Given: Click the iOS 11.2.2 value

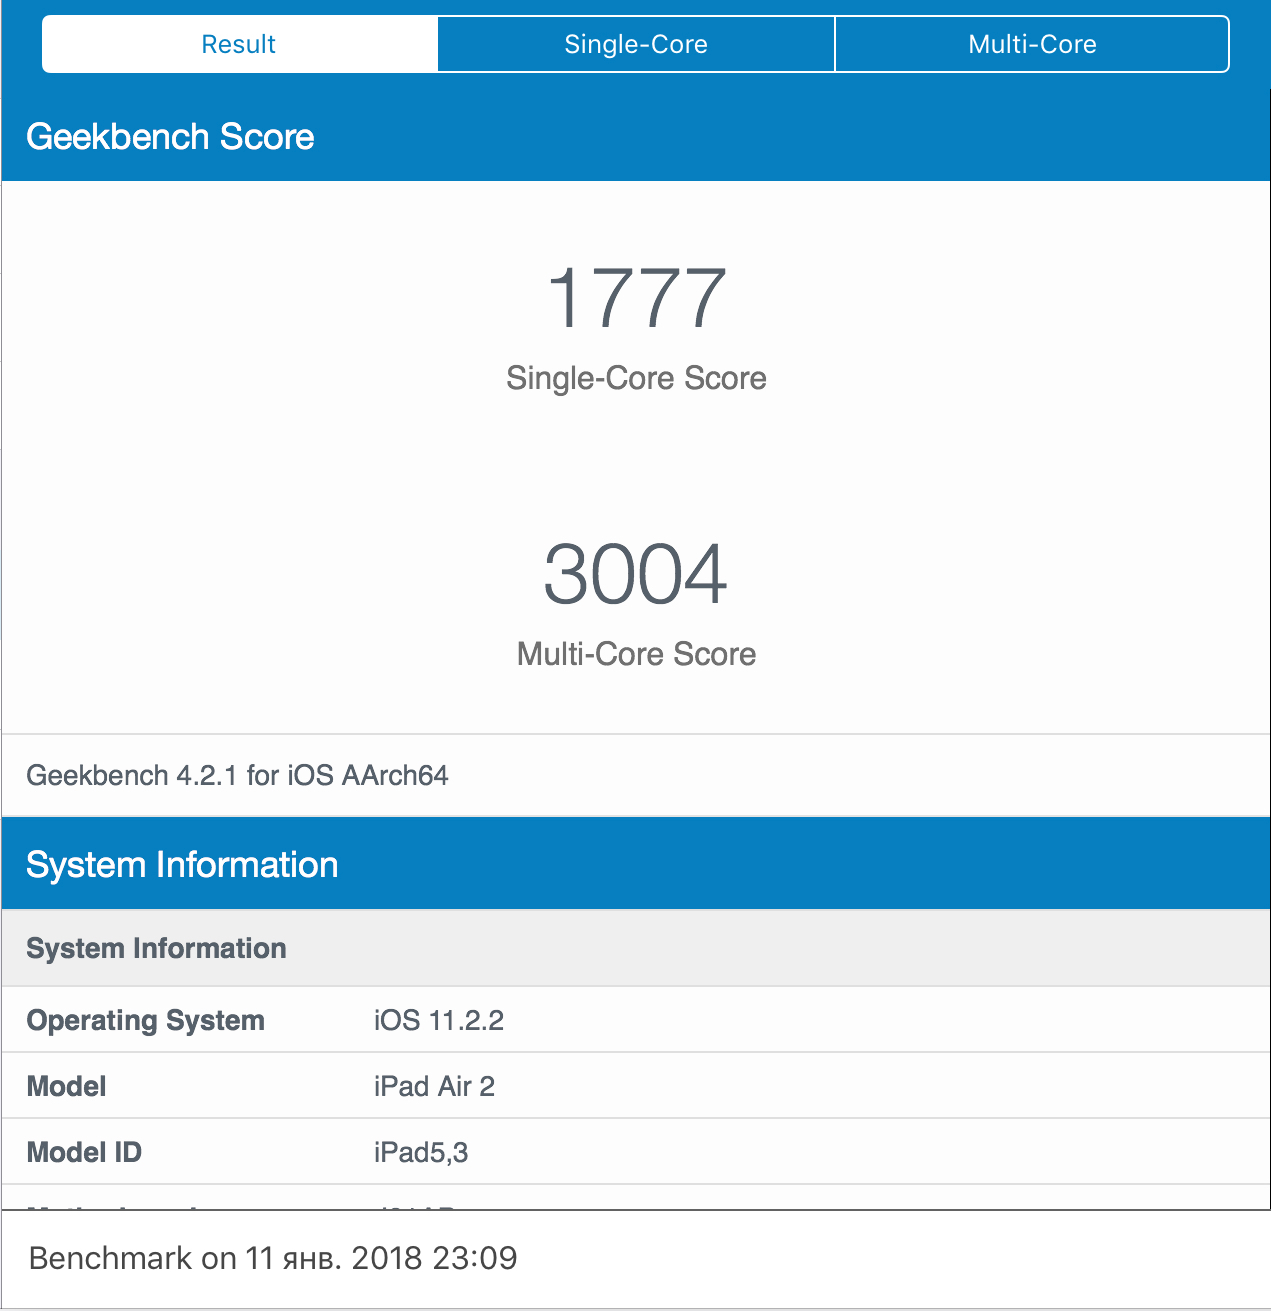Looking at the screenshot, I should point(439,1020).
